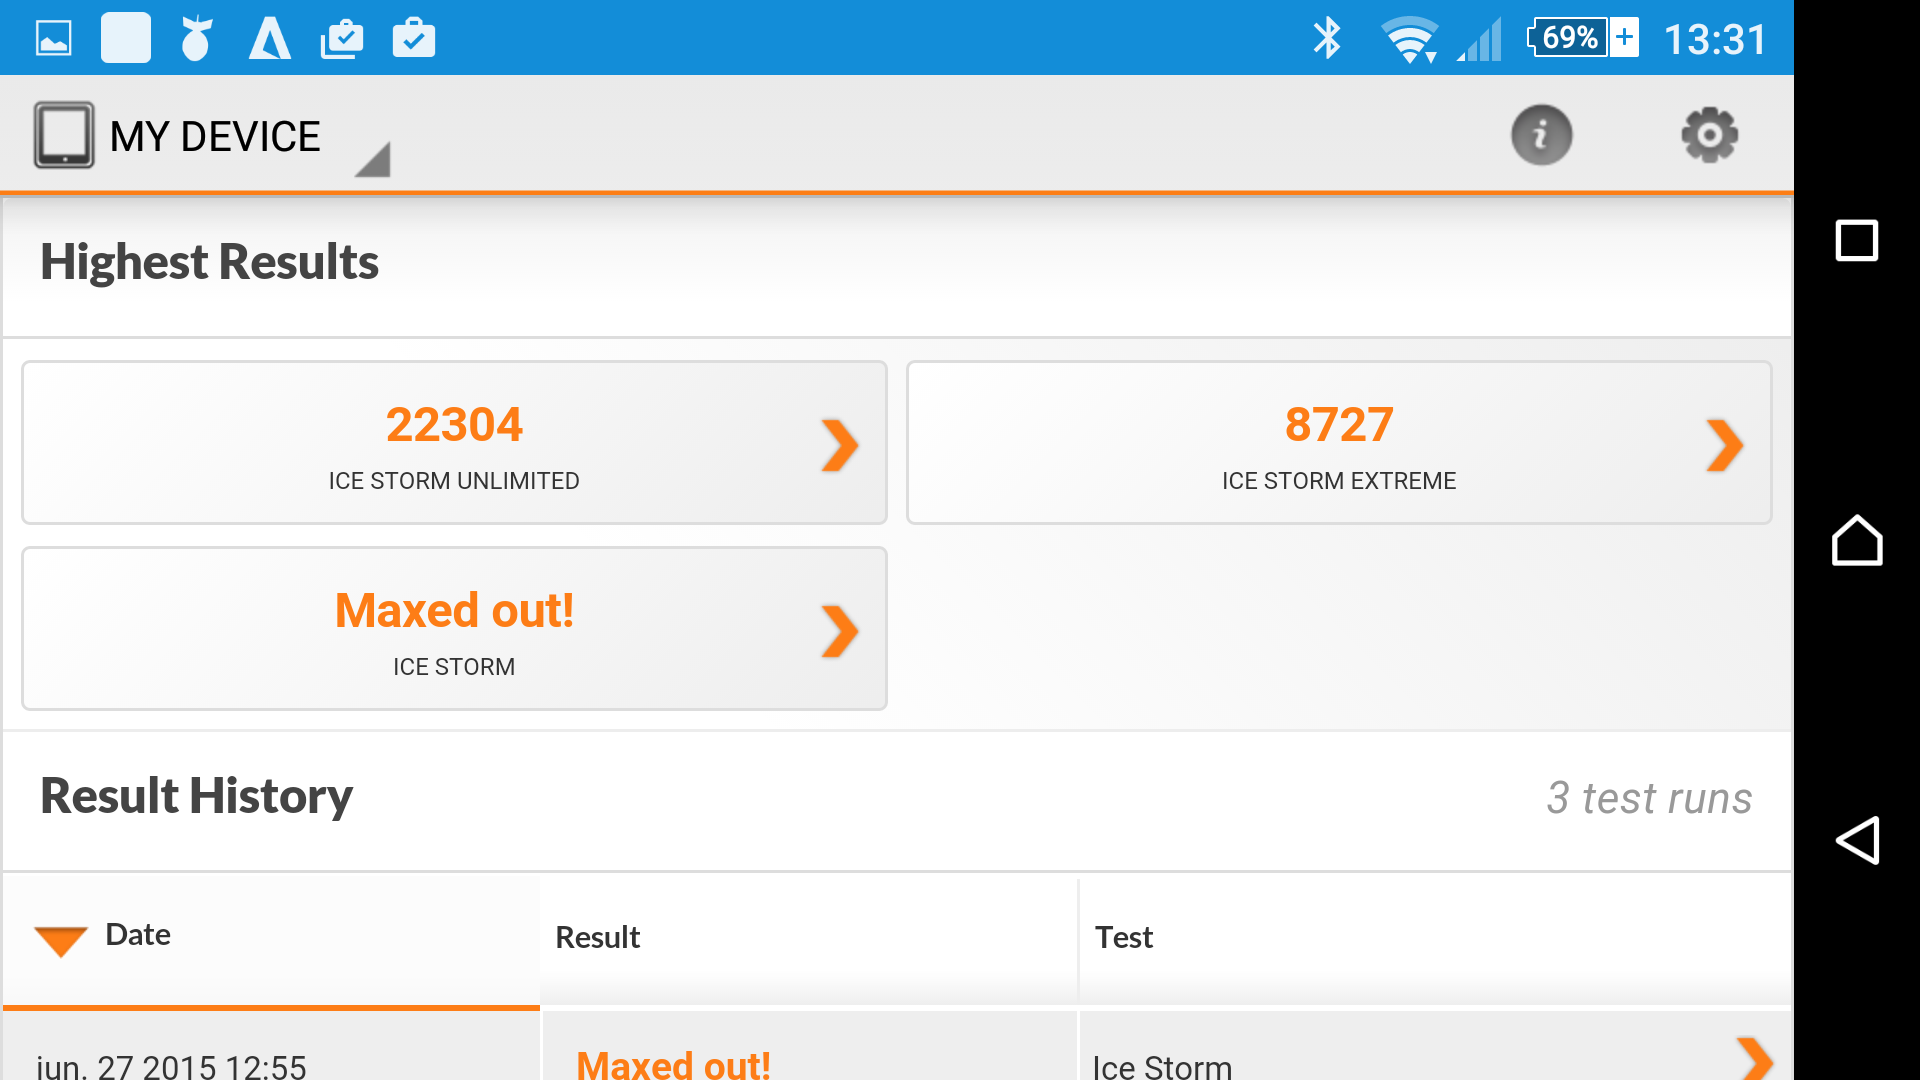The width and height of the screenshot is (1920, 1080).
Task: Sort the history by the Date column
Action: (271, 940)
